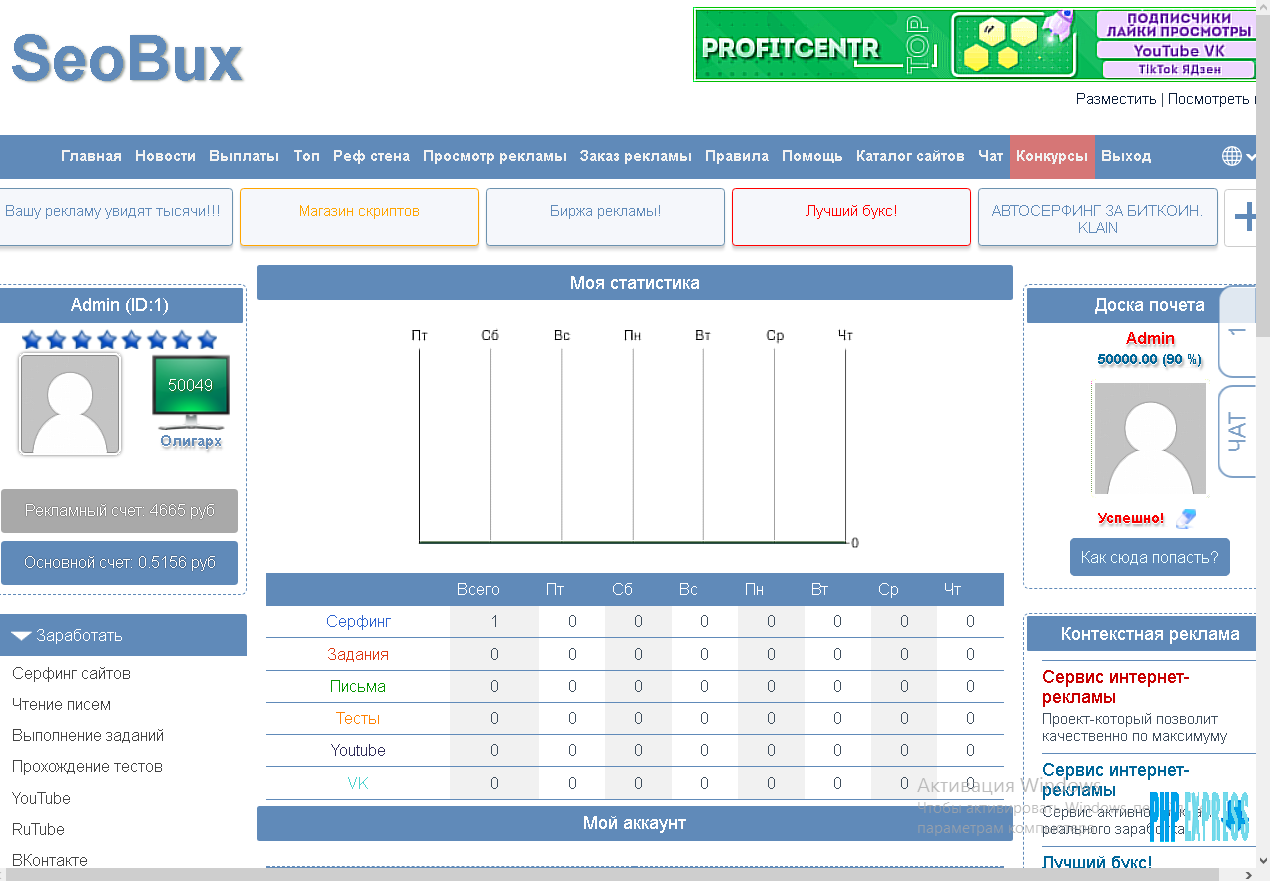Click the red "Сервис интернет-рекламы" context ad
The height and width of the screenshot is (881, 1270).
[x=1116, y=687]
